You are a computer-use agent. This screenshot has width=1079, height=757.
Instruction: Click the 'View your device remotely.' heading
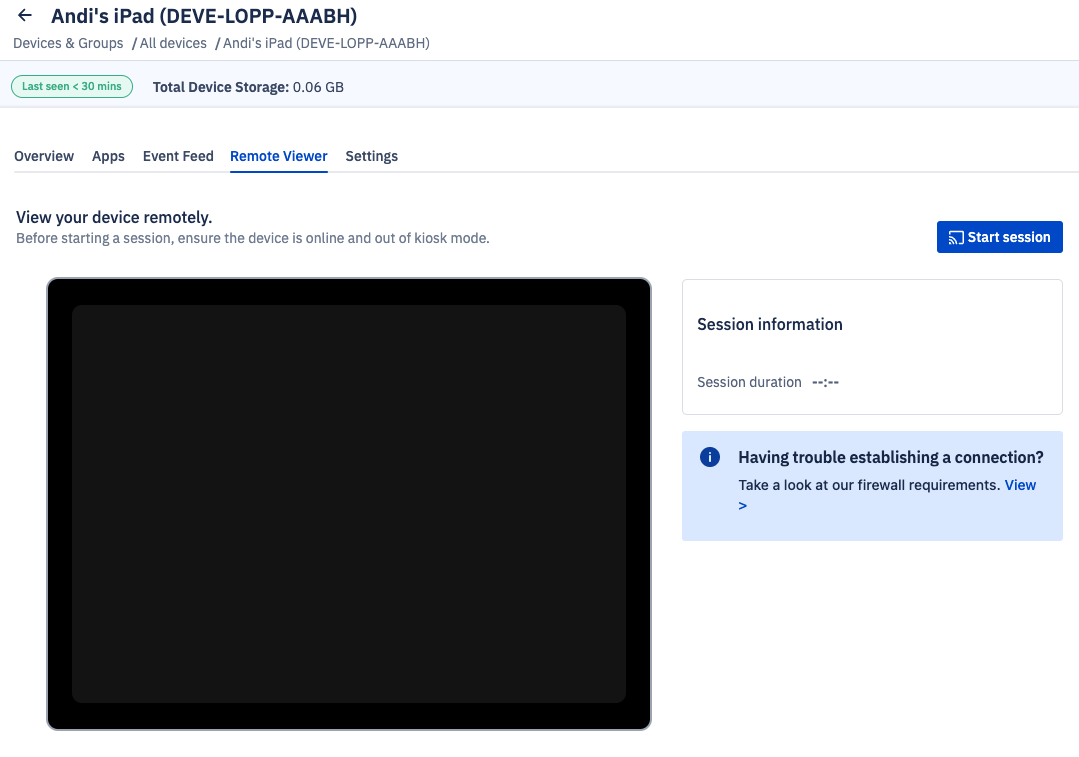coord(114,217)
